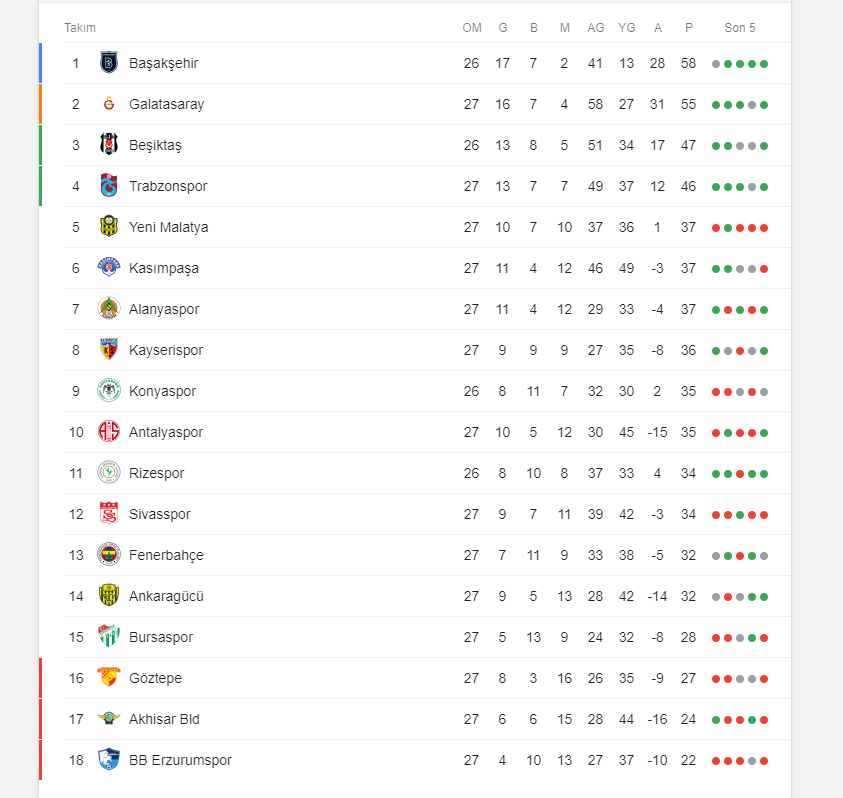Click the P points column header
This screenshot has height=798, width=843.
click(689, 28)
